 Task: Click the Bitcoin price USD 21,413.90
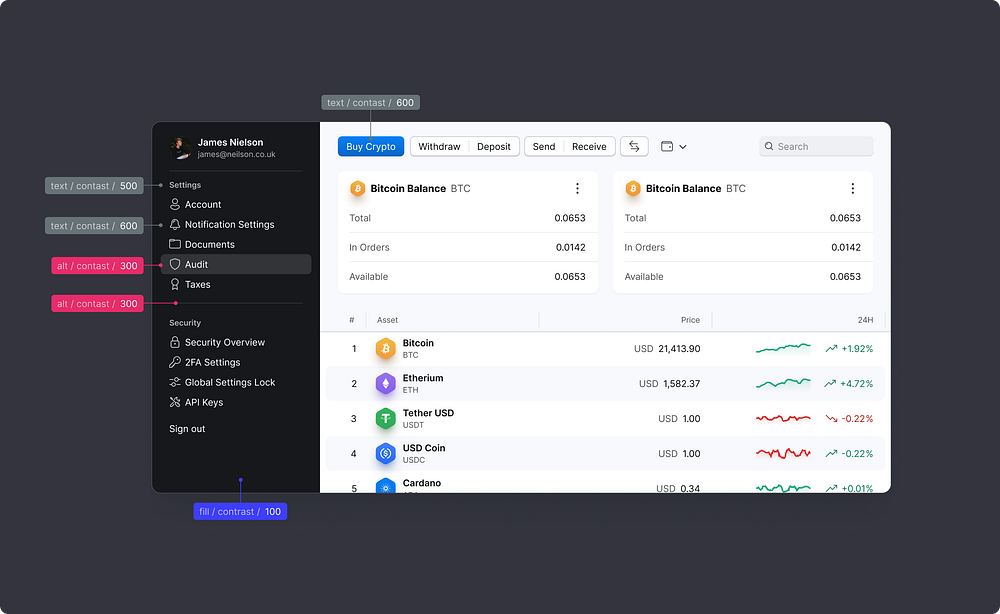(x=667, y=349)
